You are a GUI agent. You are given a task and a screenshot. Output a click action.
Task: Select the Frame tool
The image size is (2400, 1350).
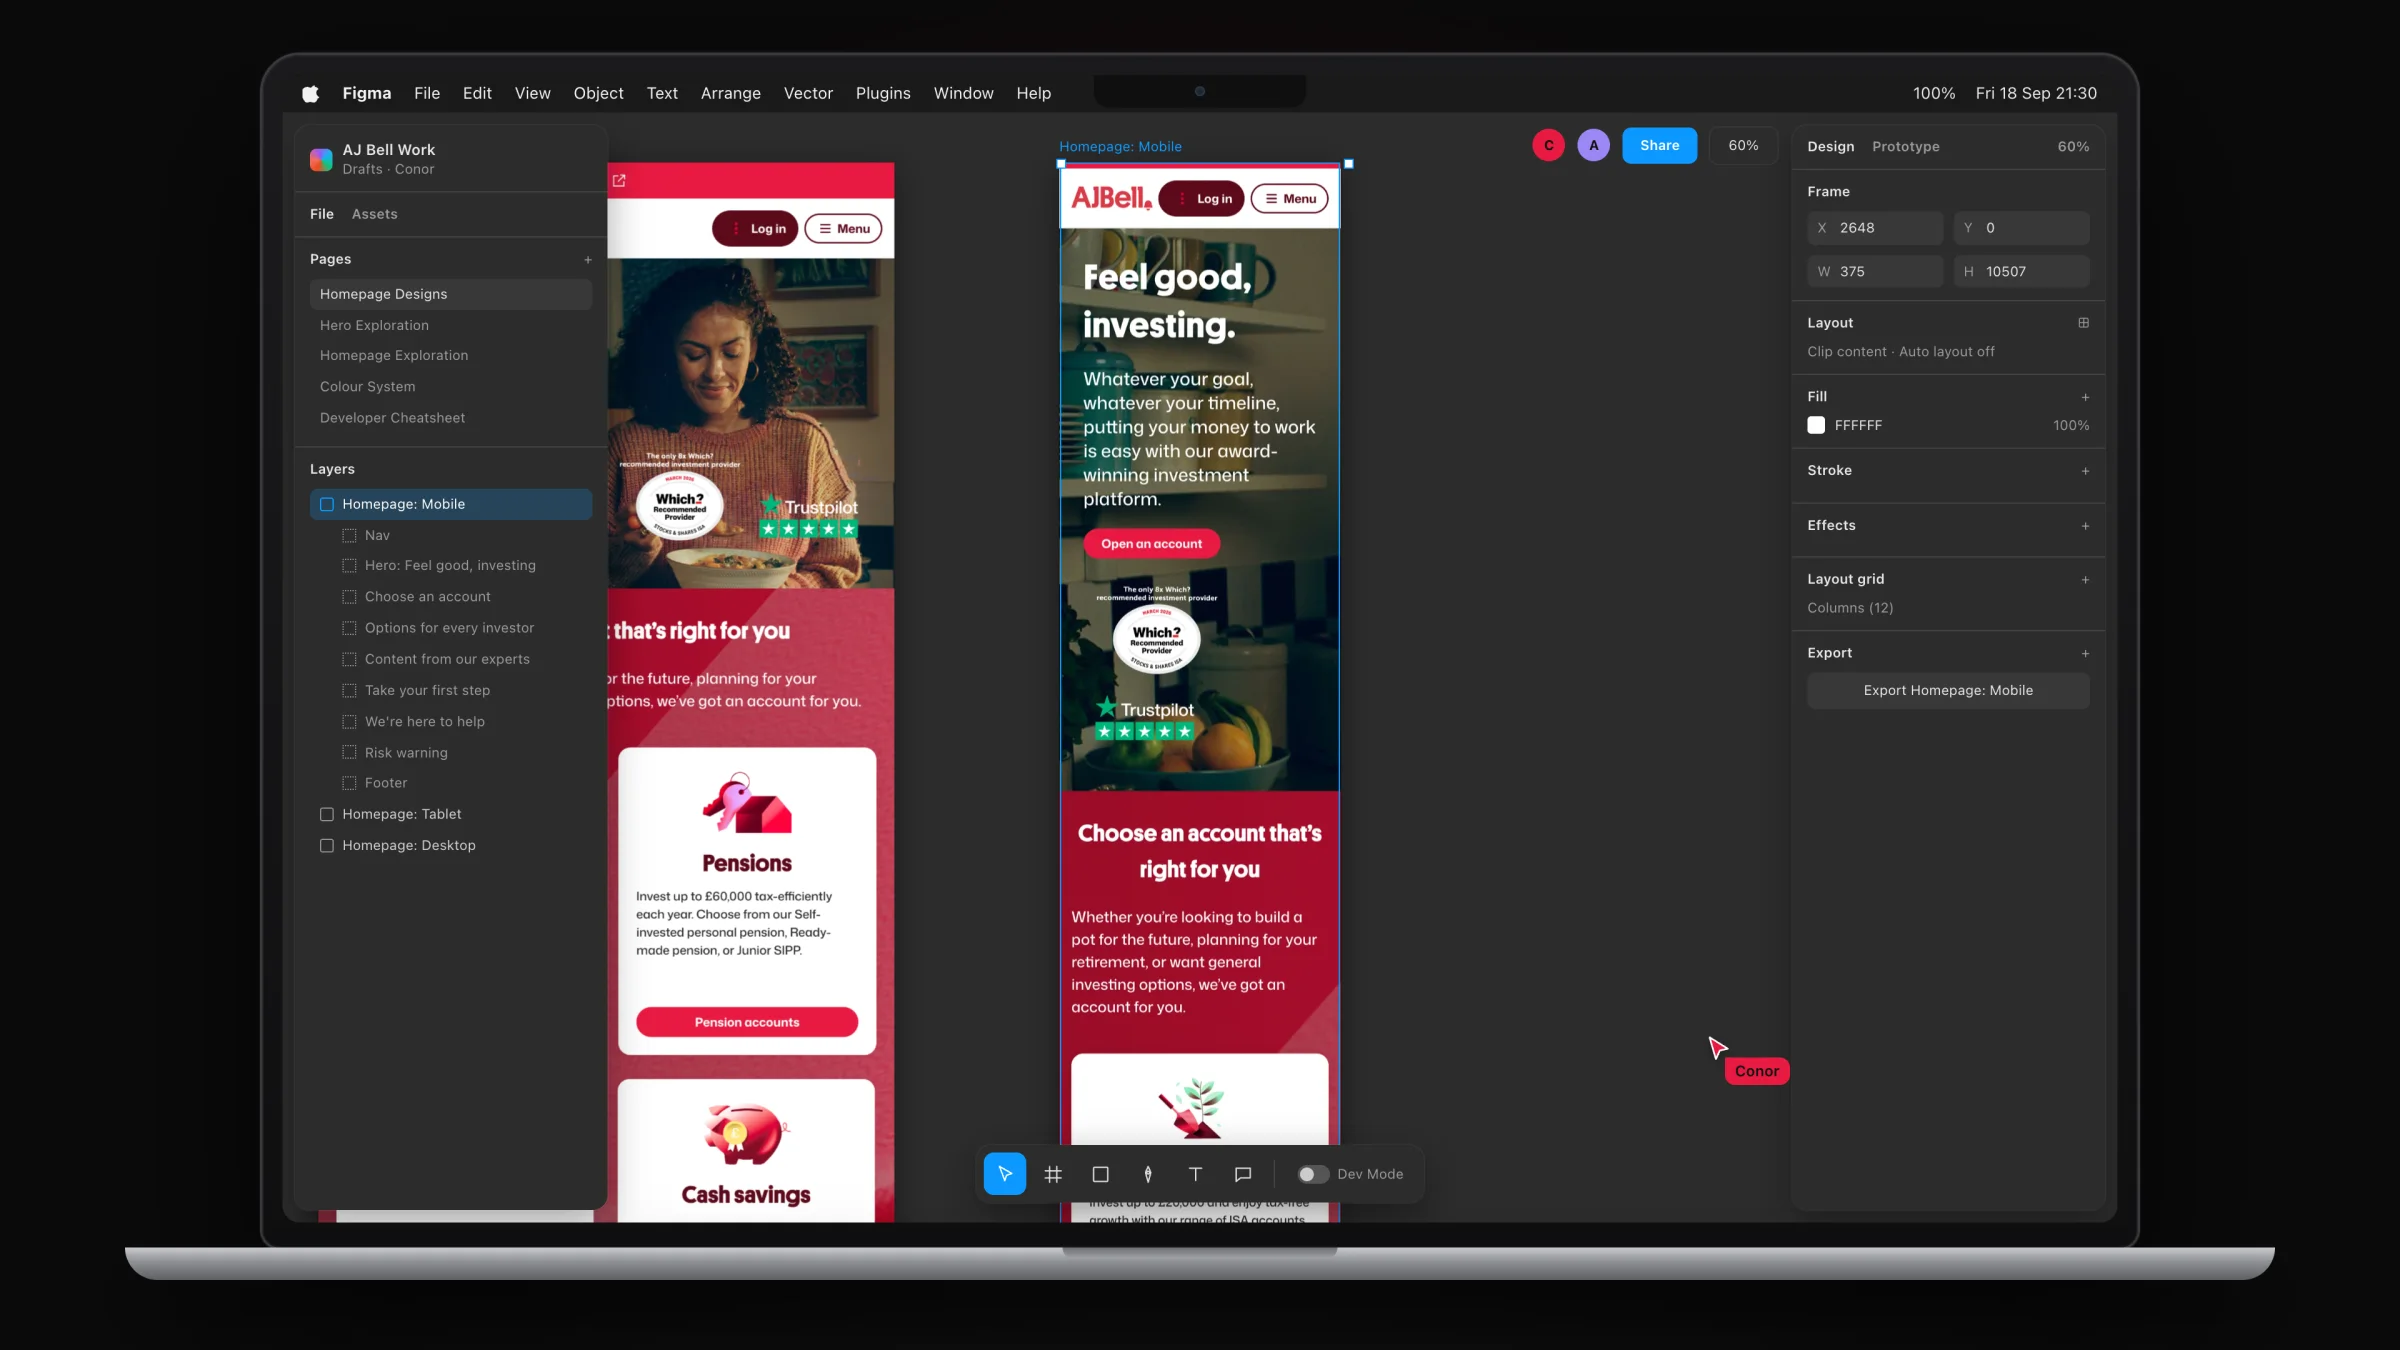pos(1052,1174)
